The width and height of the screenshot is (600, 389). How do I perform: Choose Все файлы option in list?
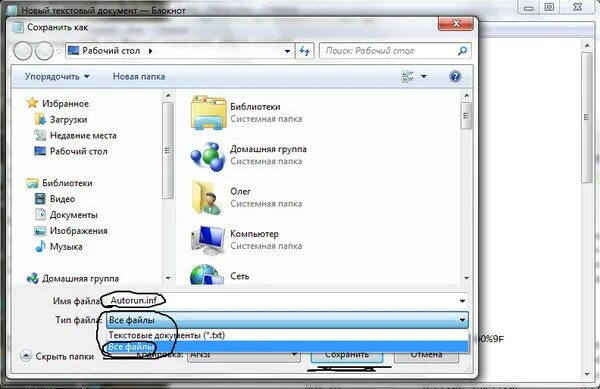[287, 347]
